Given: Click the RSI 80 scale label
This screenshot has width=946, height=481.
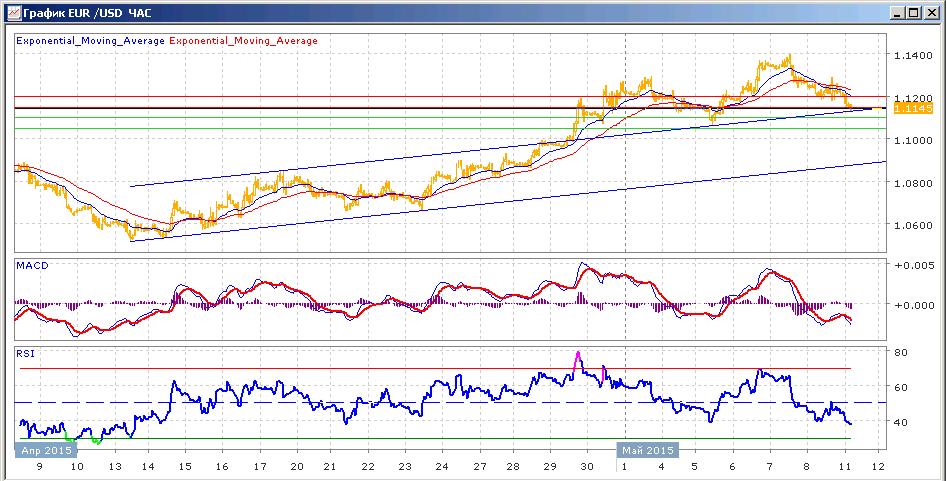Looking at the screenshot, I should [903, 352].
